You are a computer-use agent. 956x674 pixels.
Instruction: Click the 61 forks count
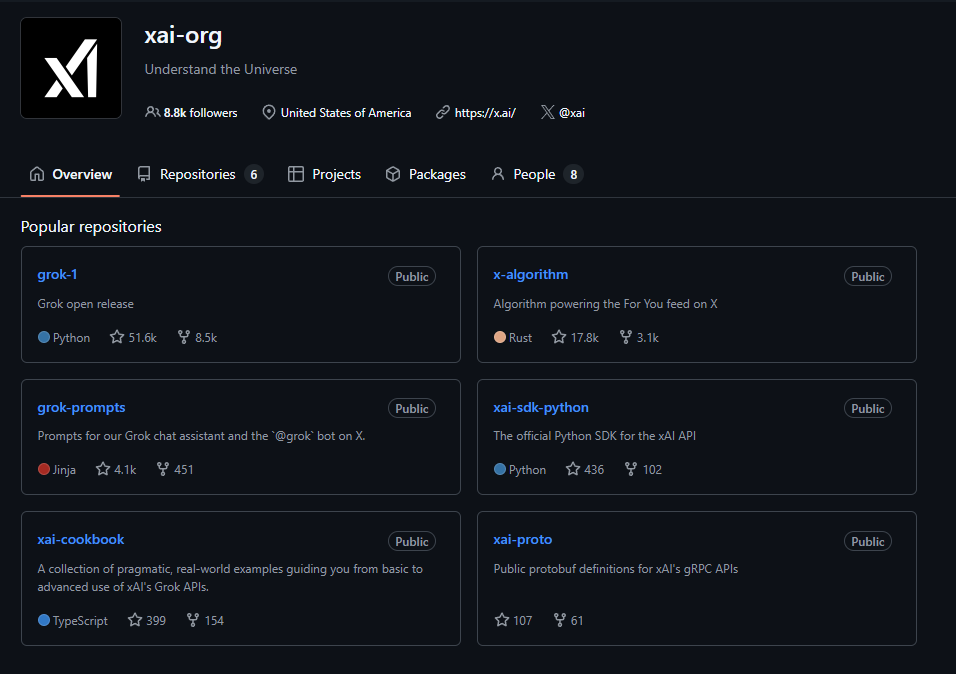(x=577, y=621)
